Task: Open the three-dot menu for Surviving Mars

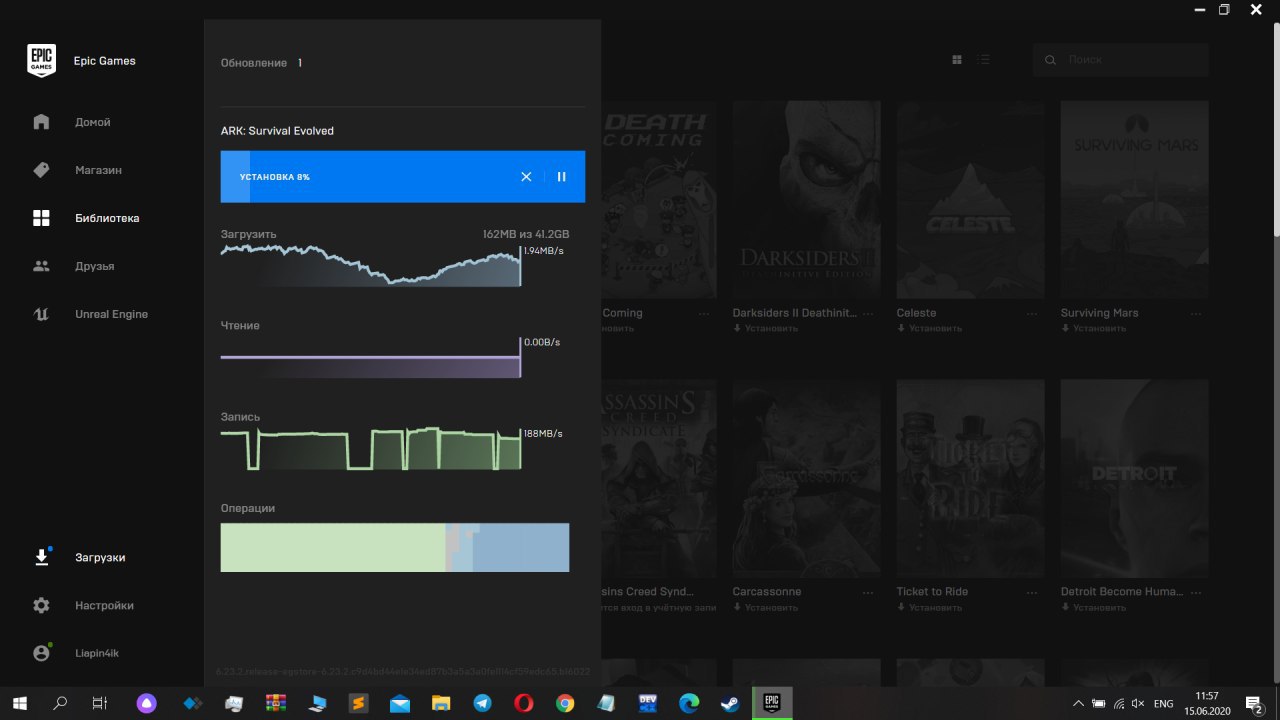Action: (x=1196, y=313)
